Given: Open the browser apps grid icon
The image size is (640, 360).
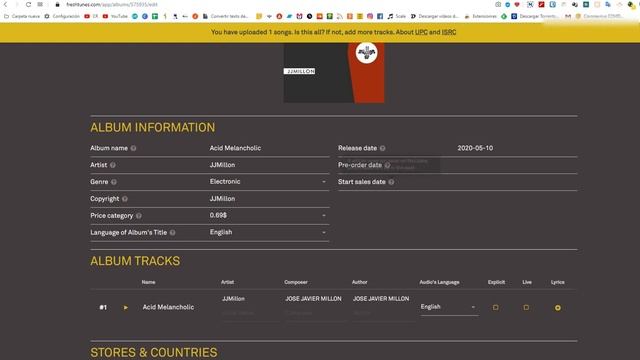Looking at the screenshot, I should tap(40, 4).
